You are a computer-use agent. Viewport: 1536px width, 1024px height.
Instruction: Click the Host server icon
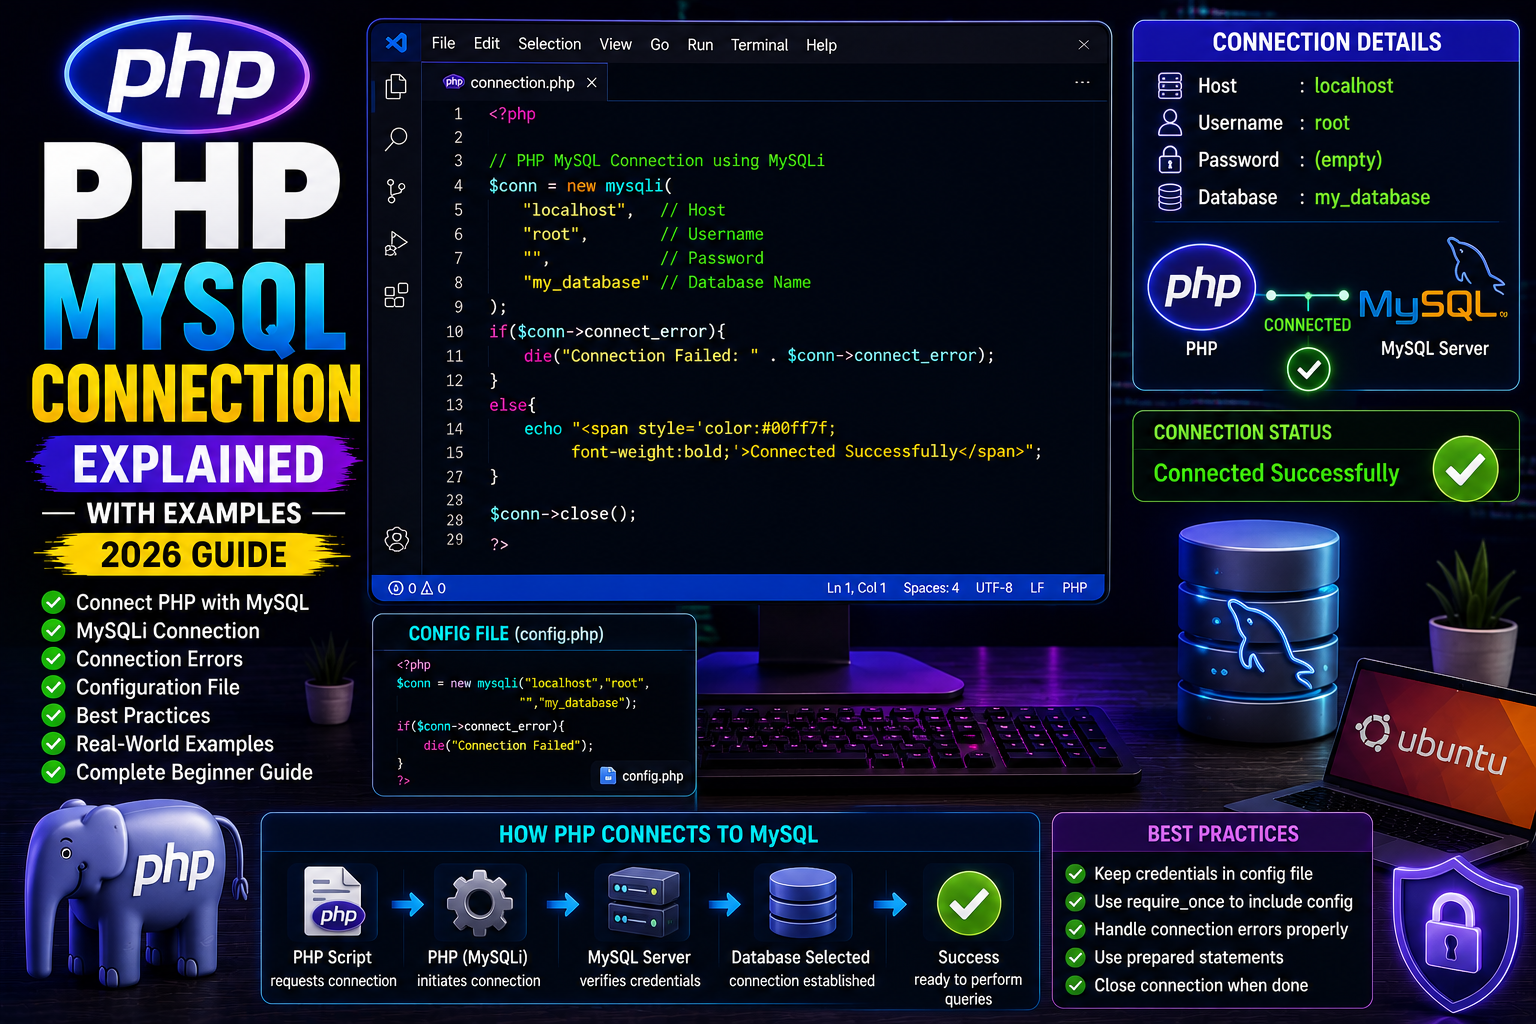pyautogui.click(x=1170, y=86)
